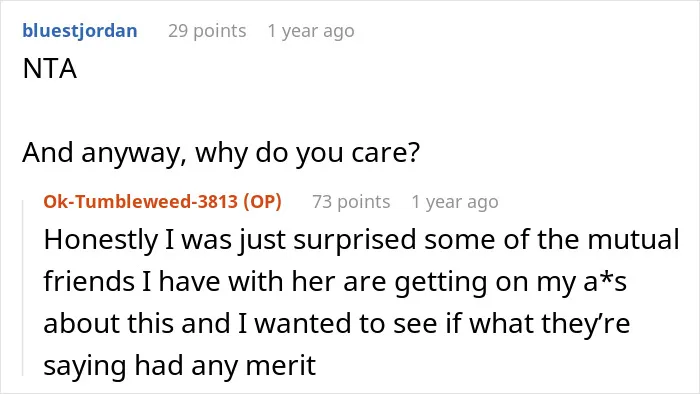Click the (OP) tag beside the username
Screen dimensions: 700x394
262,202
